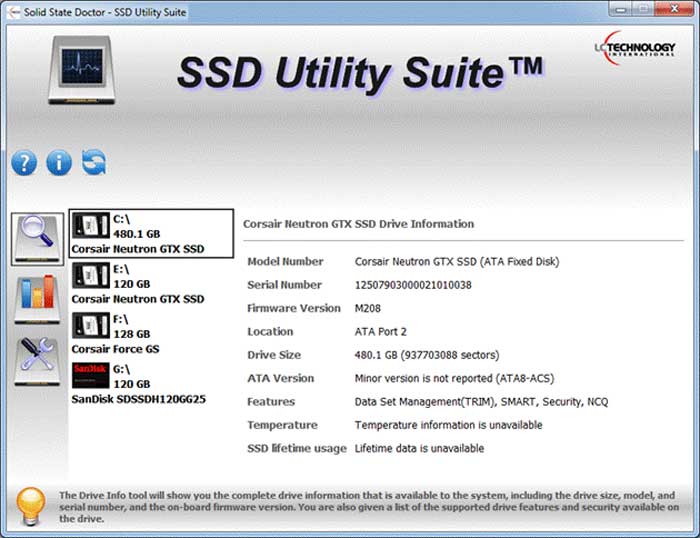This screenshot has width=700, height=538.
Task: Click the LC Technology logo
Action: click(x=634, y=48)
